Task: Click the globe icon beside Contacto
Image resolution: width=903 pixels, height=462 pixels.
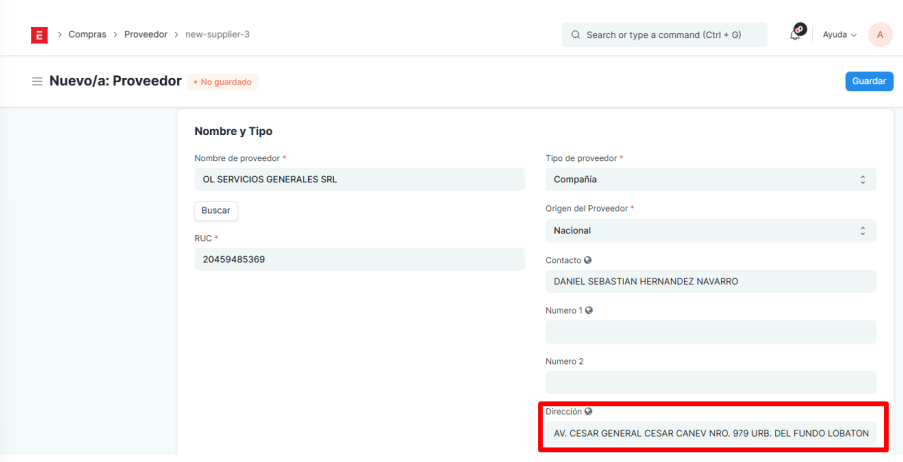Action: 589,260
